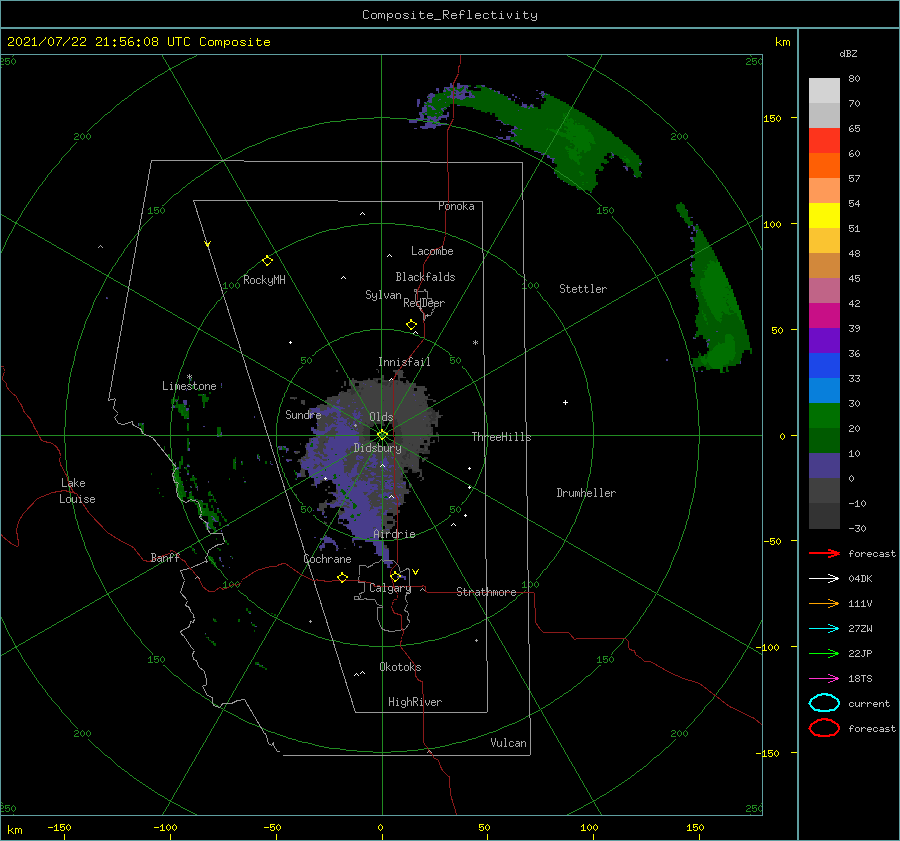Click the Ponoka town label

(x=456, y=206)
